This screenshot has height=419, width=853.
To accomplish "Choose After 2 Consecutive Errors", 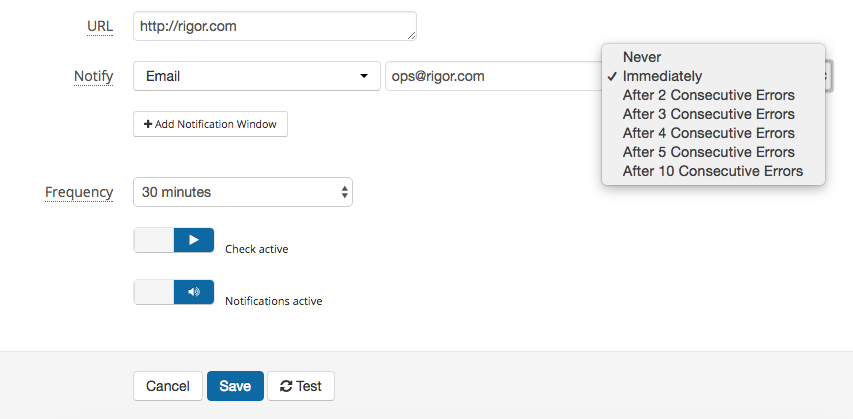I will [713, 95].
